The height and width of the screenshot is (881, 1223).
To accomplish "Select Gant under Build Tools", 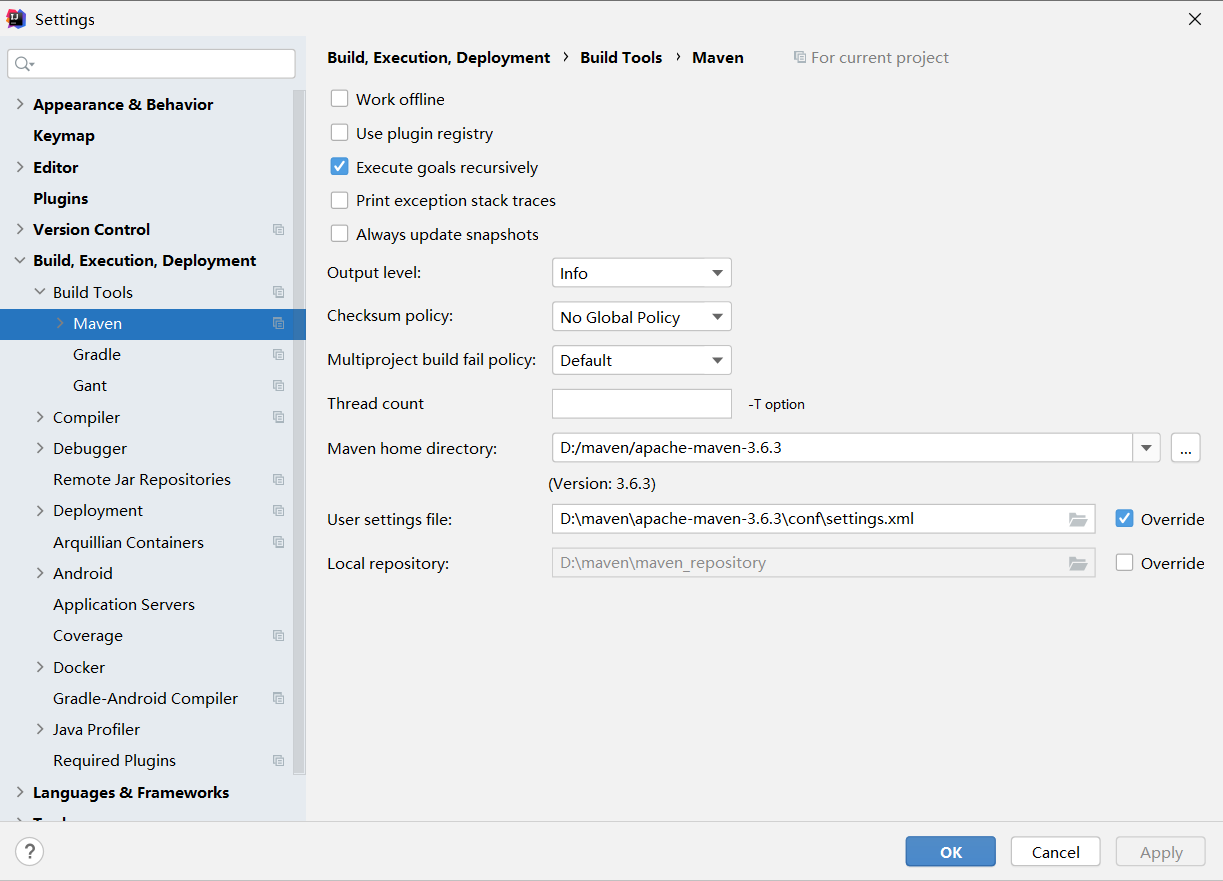I will click(90, 386).
